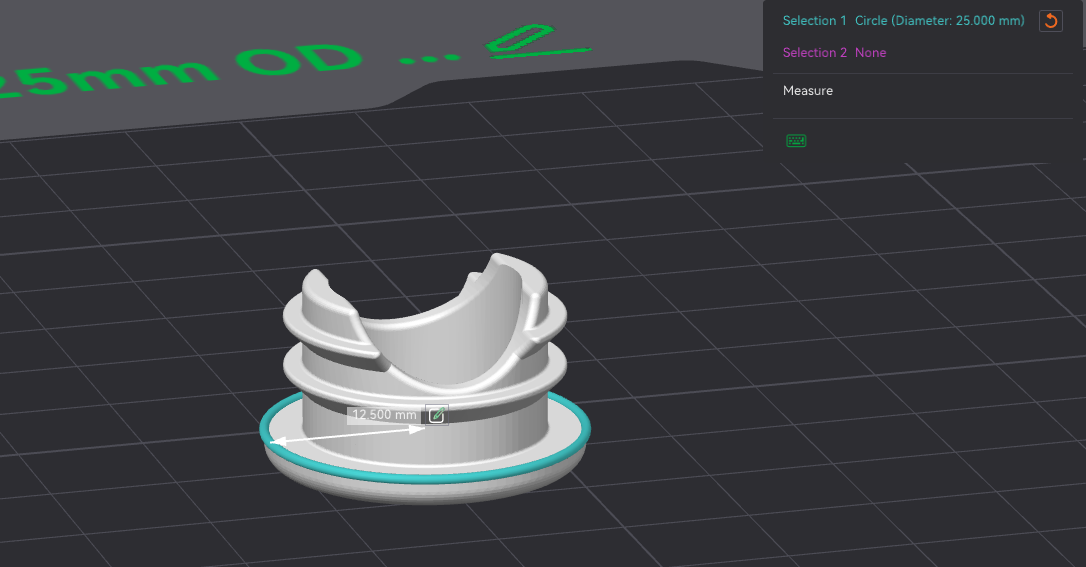Click the green keyboard shortcuts icon
1086x567 pixels.
pyautogui.click(x=796, y=141)
